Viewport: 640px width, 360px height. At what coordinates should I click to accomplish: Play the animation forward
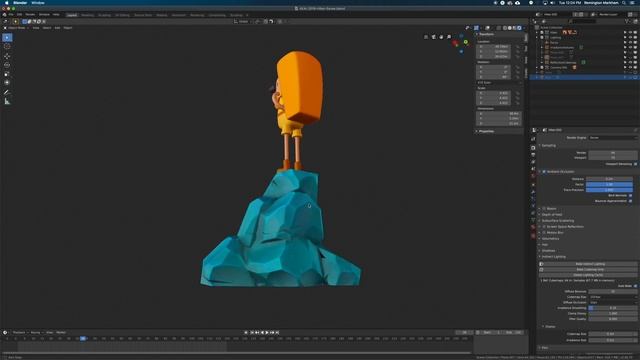coord(267,333)
